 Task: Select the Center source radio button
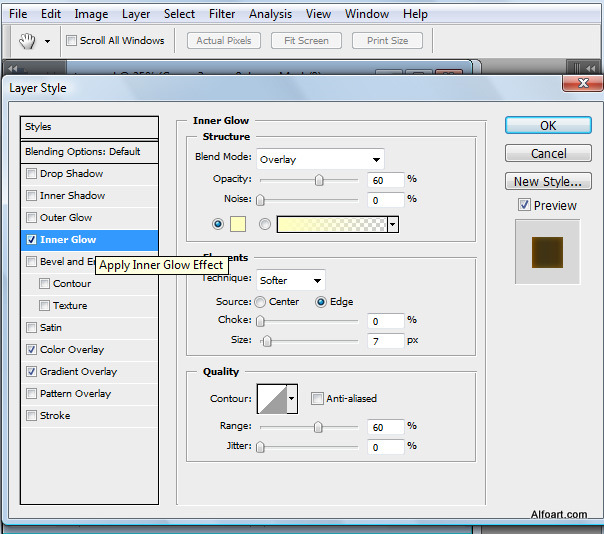click(260, 301)
